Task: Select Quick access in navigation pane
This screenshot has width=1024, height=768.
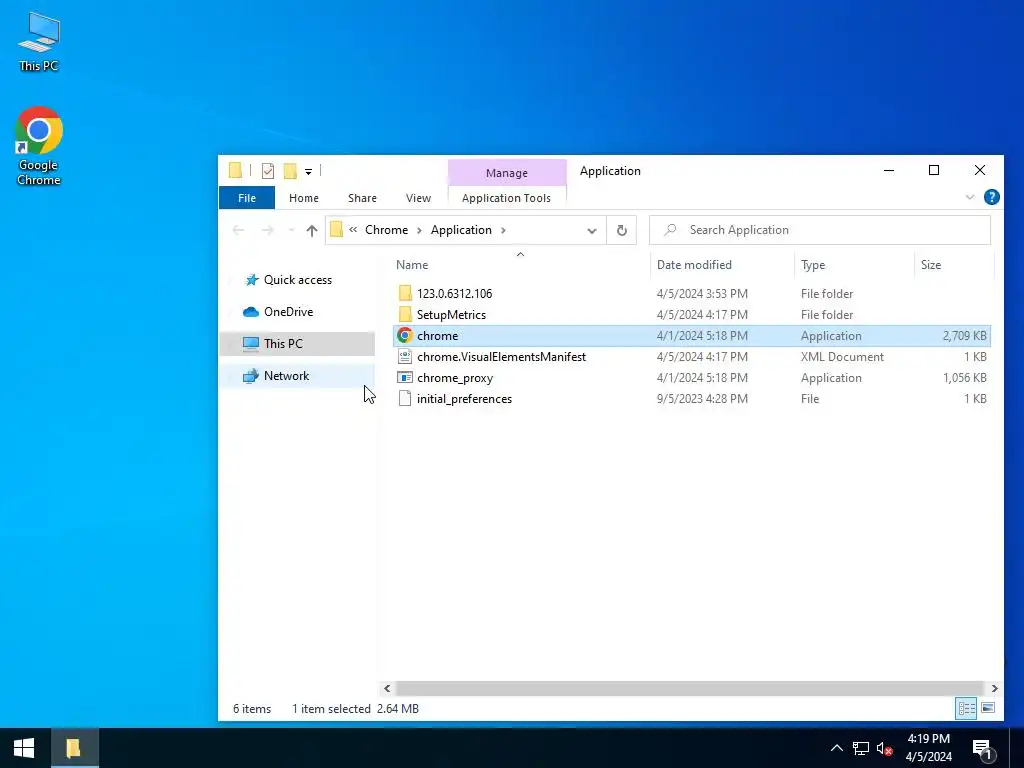Action: tap(298, 280)
